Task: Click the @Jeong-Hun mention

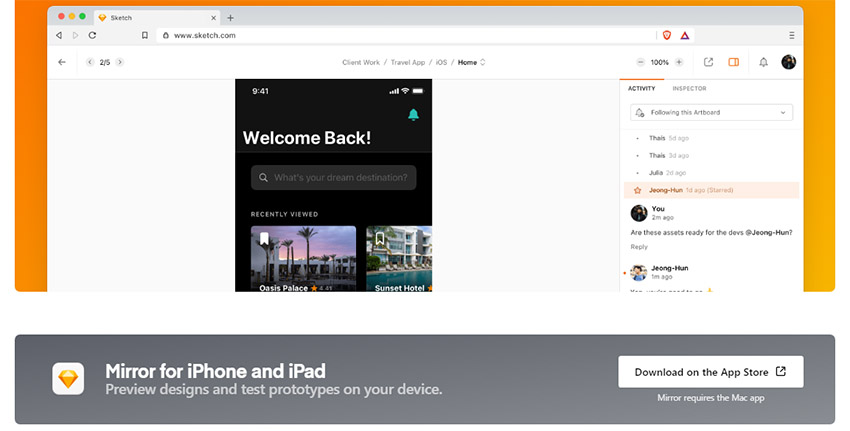Action: (769, 233)
